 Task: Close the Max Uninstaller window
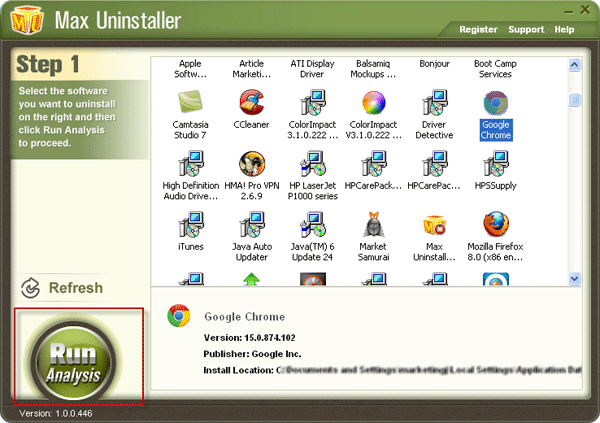pos(585,10)
